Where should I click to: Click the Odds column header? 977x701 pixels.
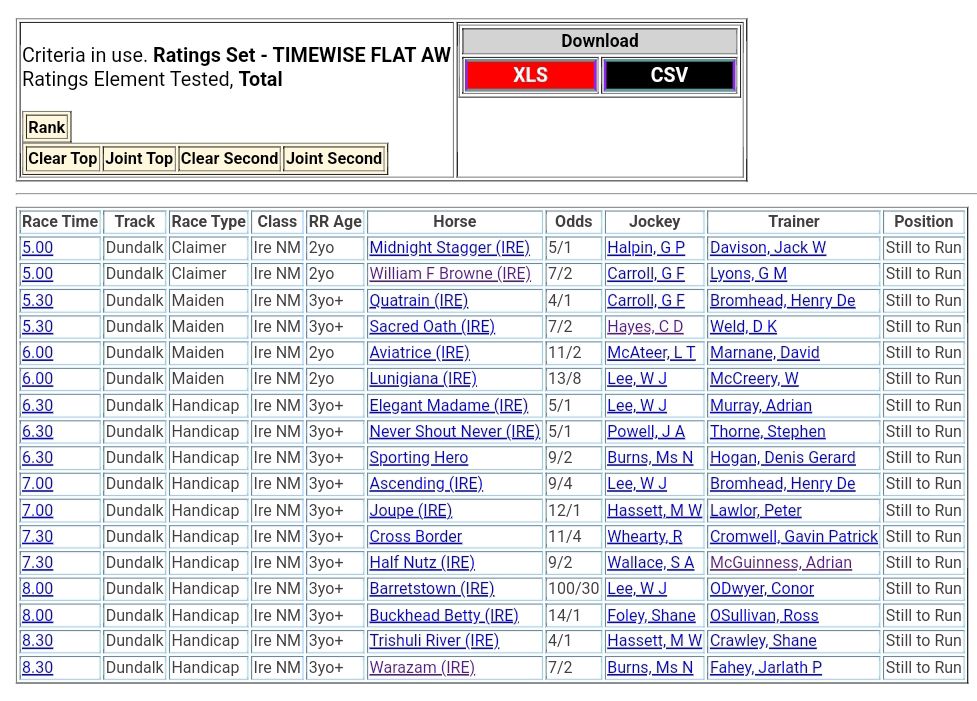[573, 222]
